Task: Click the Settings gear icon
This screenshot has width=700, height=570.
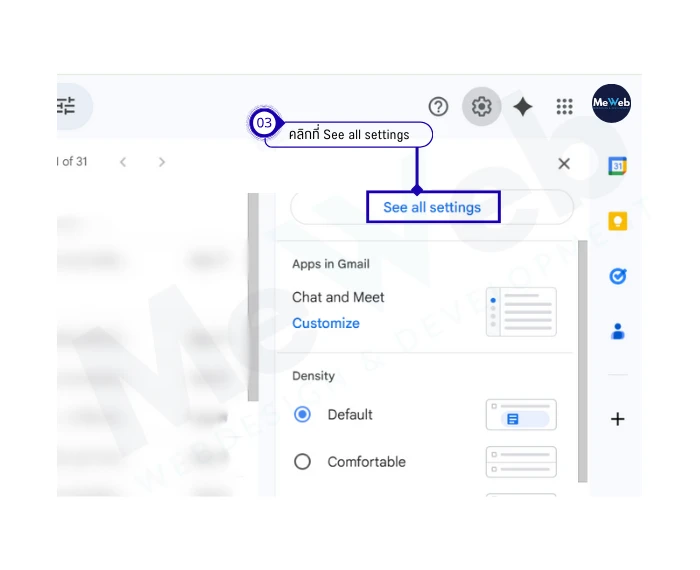Action: (x=482, y=106)
